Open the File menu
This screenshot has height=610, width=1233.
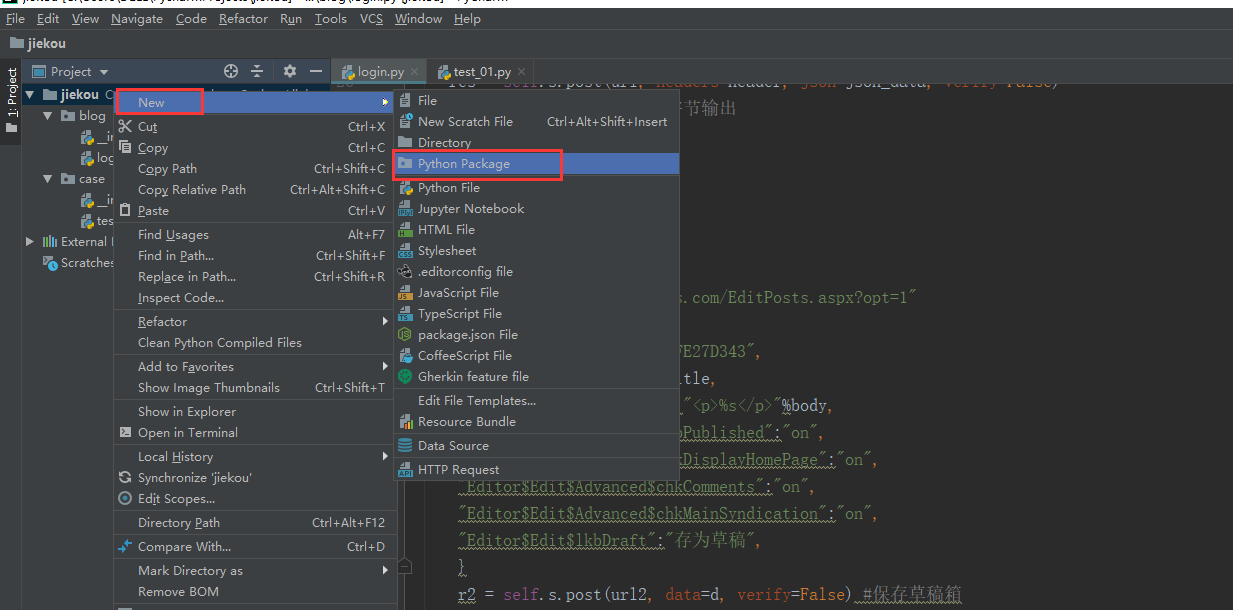15,19
